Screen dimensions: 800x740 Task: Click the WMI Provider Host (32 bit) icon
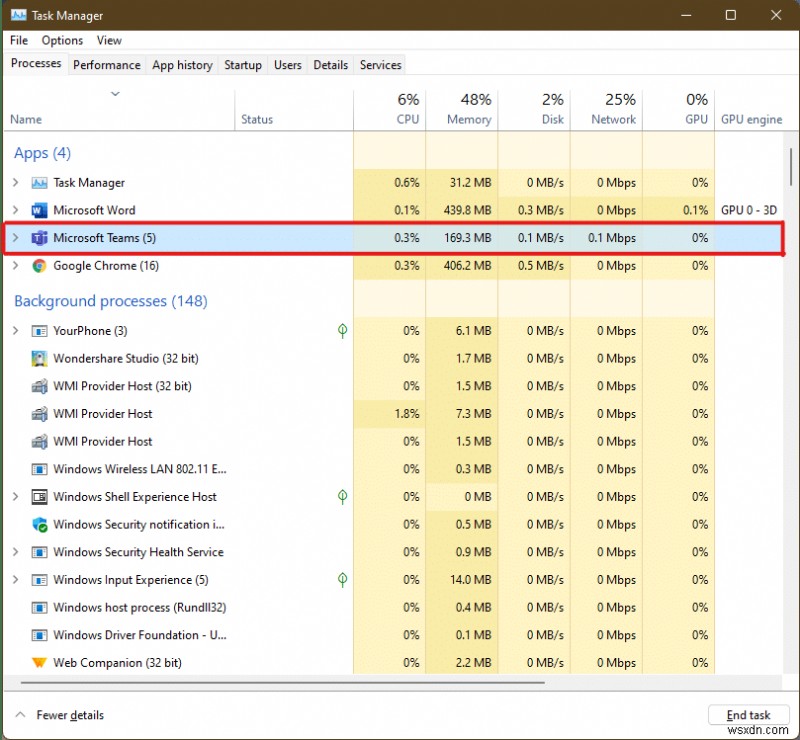pos(39,386)
